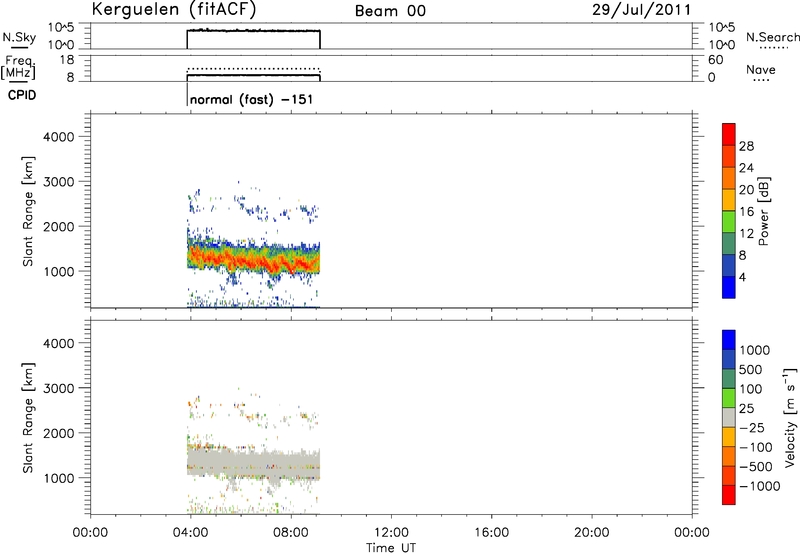Click the "16:00" time axis tick label
Screen dimensions: 800x554
pyautogui.click(x=491, y=533)
